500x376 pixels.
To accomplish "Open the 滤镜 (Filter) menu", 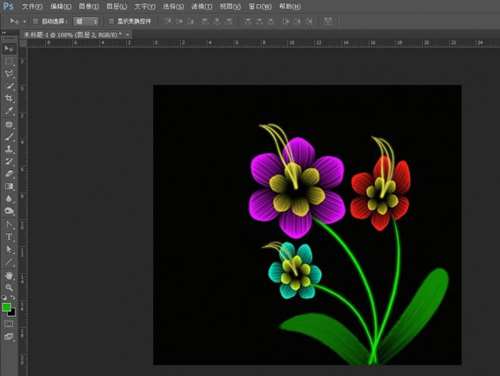I will [x=202, y=6].
